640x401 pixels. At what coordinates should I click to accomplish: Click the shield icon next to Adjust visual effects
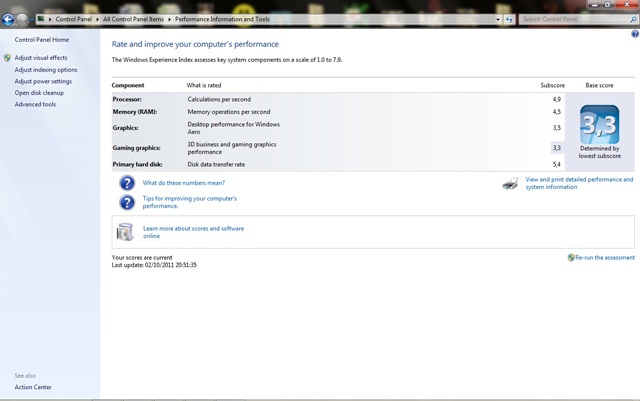[7, 58]
